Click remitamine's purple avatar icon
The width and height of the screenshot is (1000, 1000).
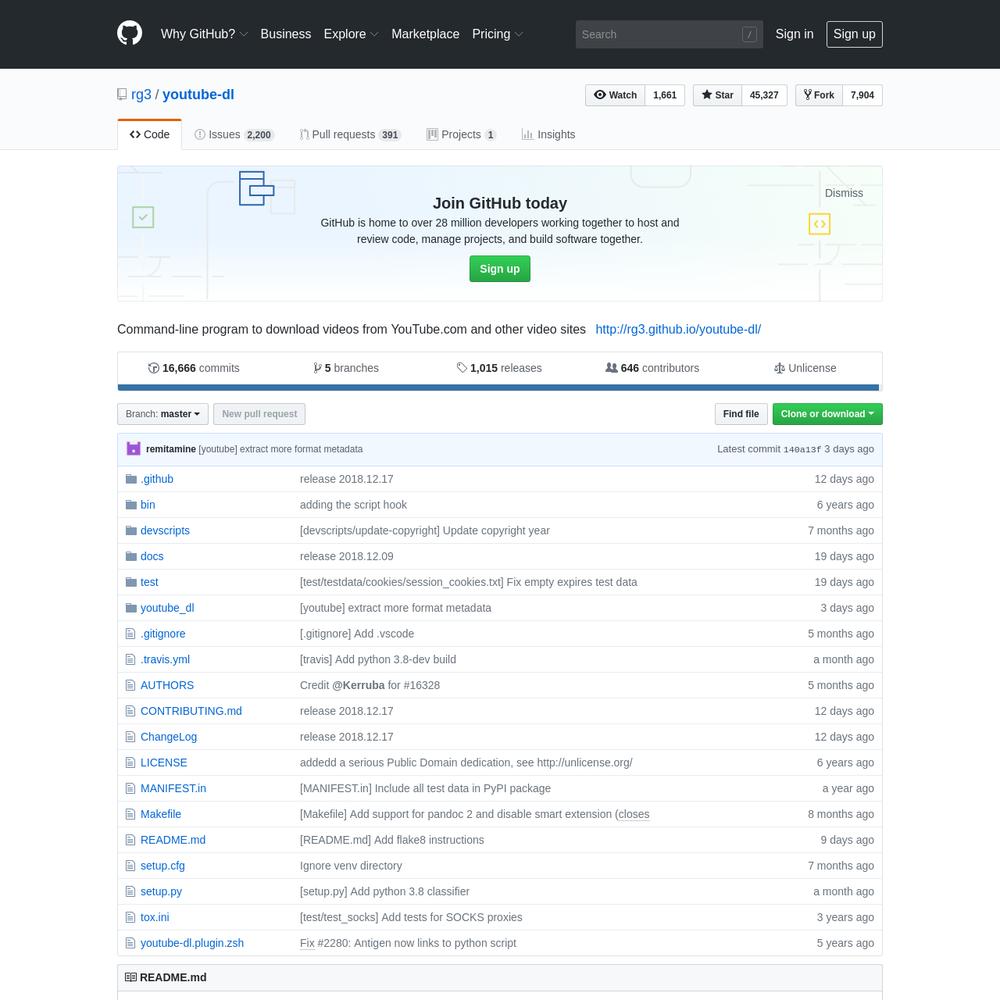tap(133, 448)
